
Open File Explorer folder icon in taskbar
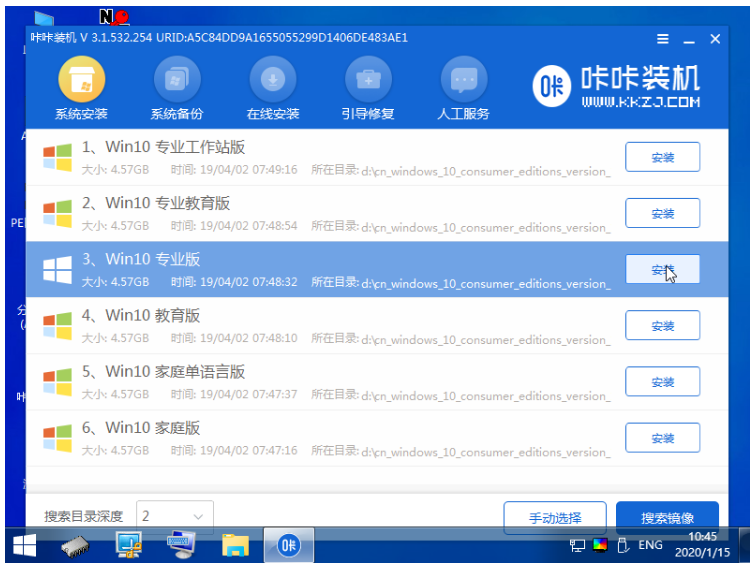click(235, 545)
